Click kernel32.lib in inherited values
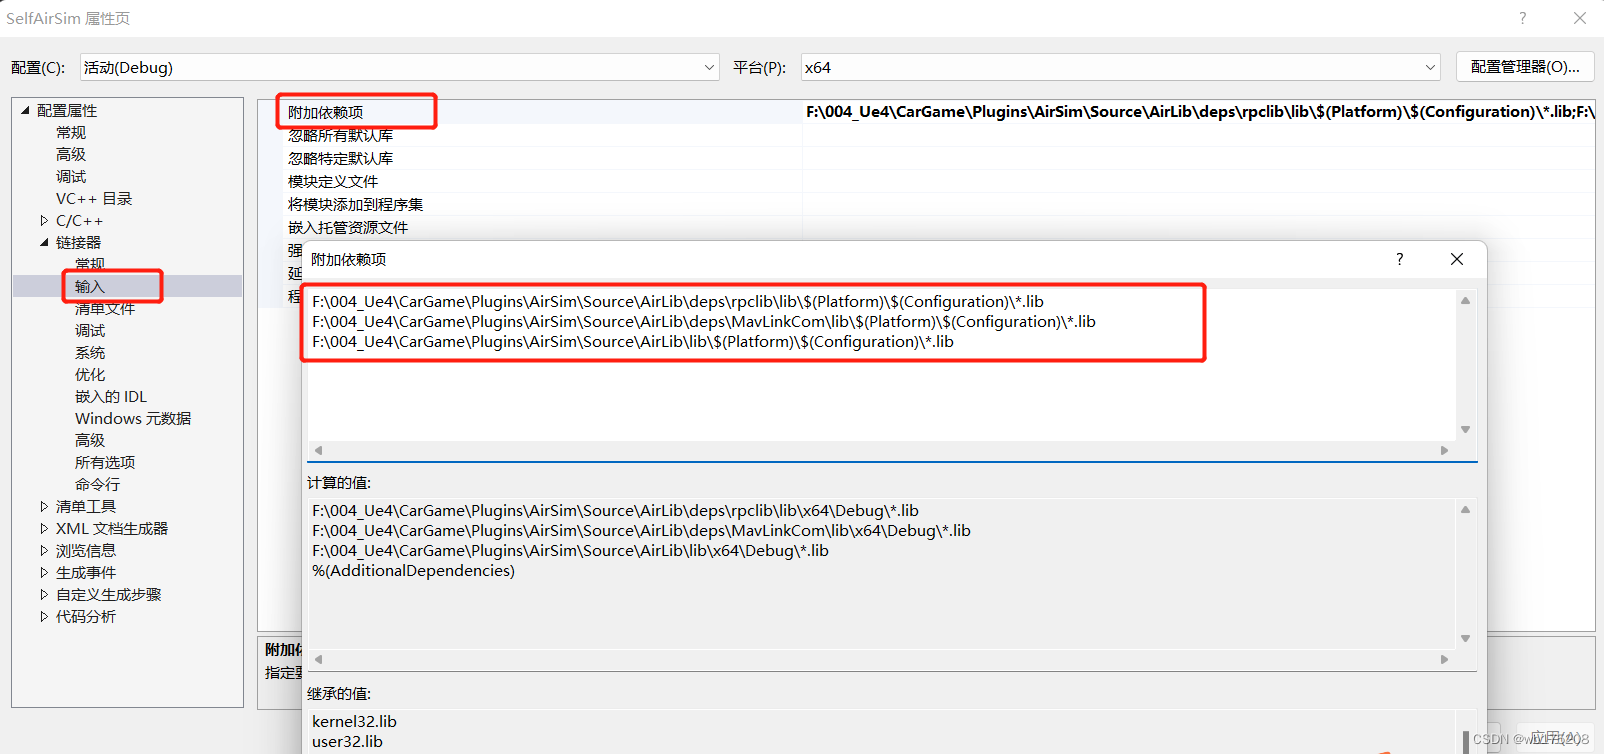This screenshot has height=754, width=1604. 354,721
